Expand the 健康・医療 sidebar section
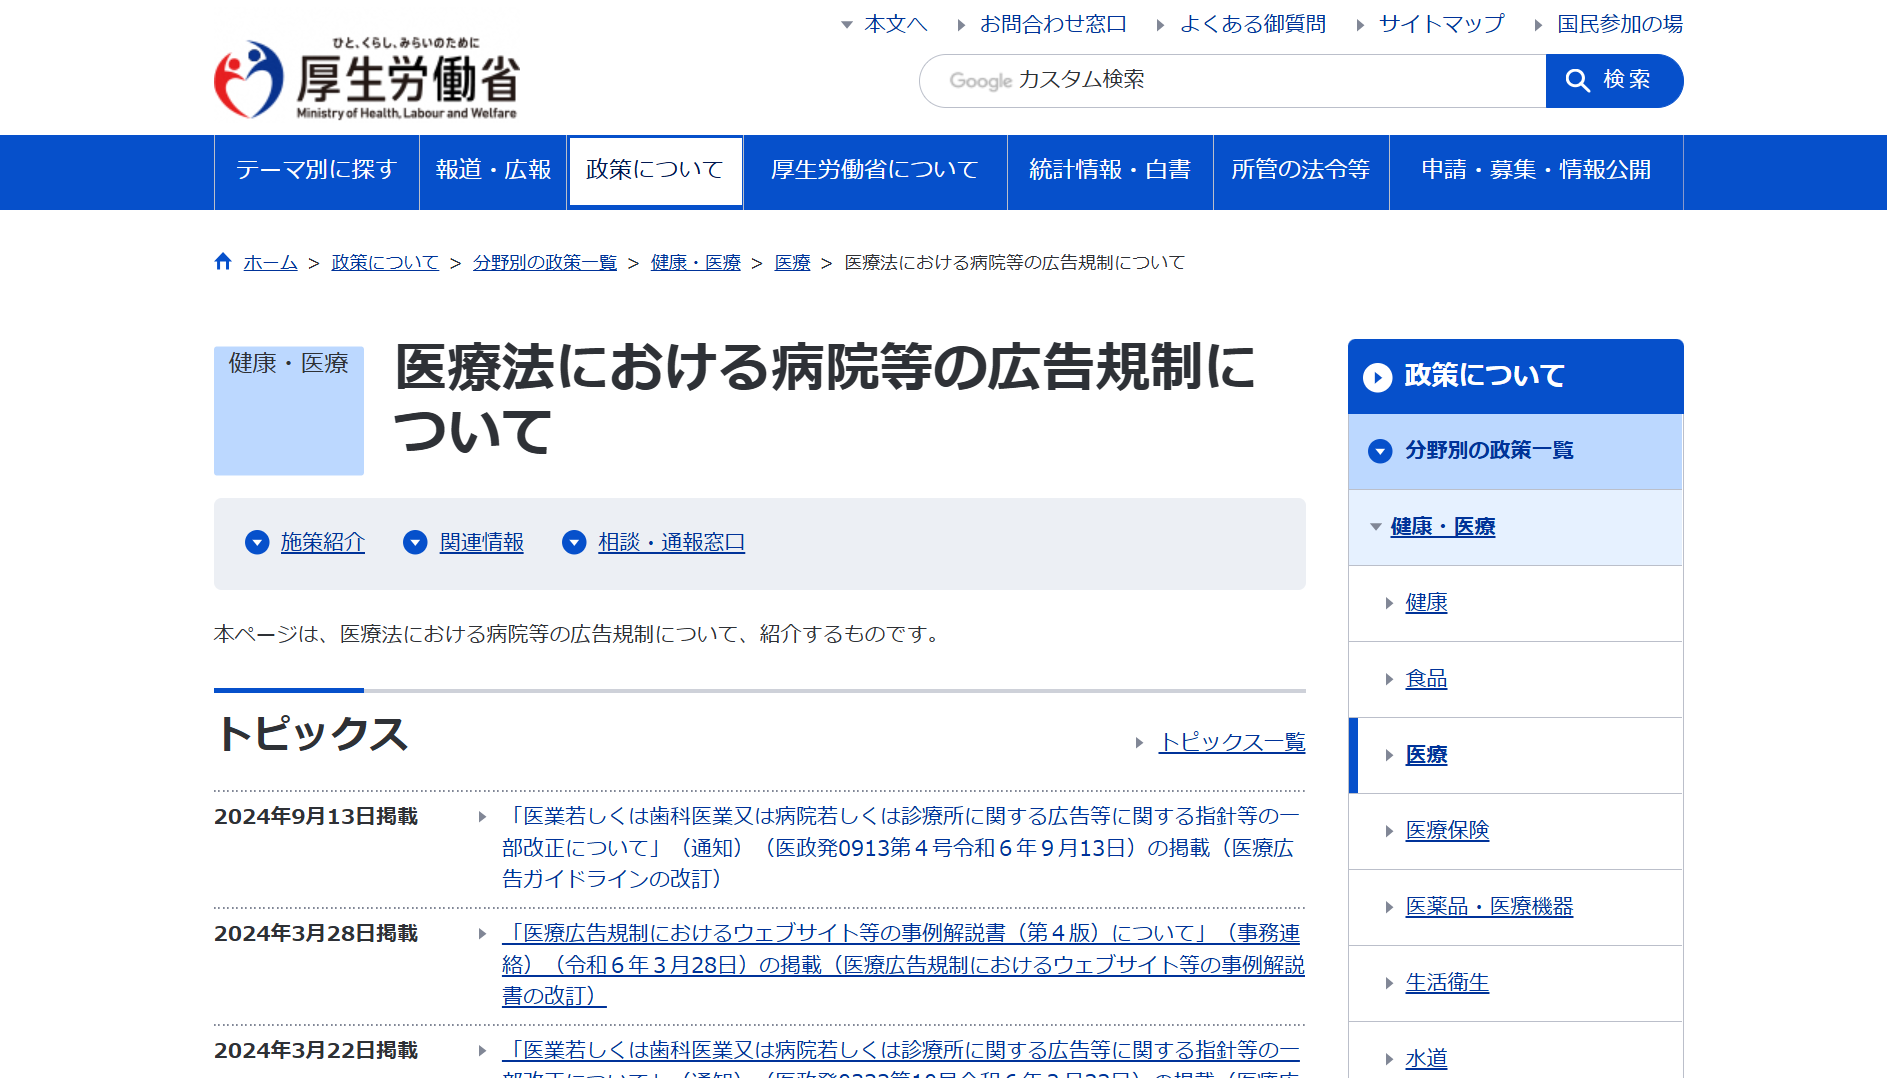The image size is (1887, 1078). pos(1441,527)
